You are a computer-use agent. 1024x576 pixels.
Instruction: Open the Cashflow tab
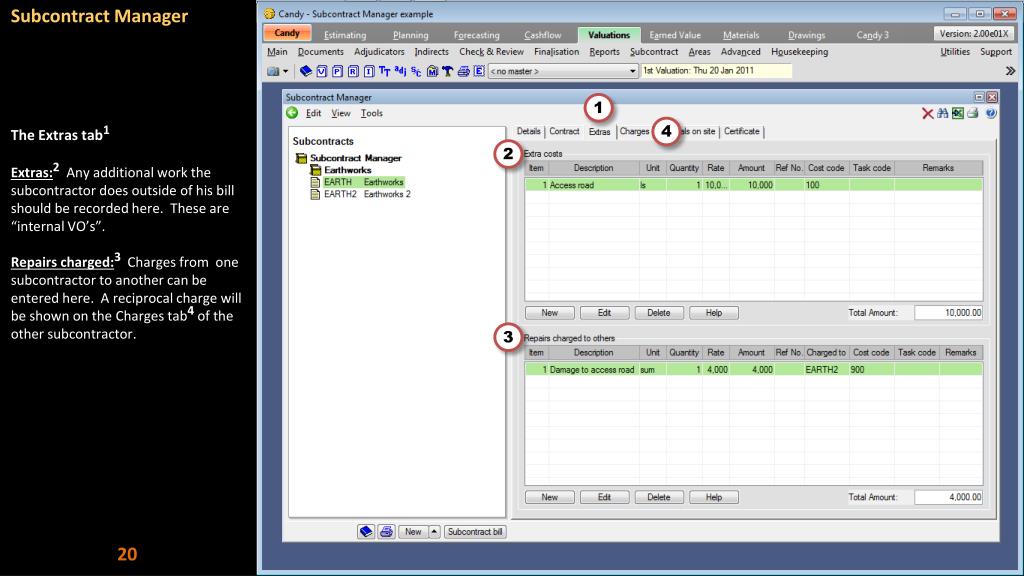(x=543, y=35)
